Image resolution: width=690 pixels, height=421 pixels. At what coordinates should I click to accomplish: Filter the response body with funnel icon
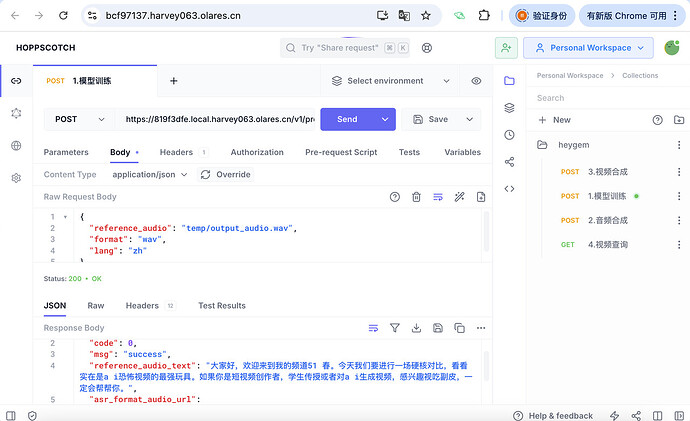395,328
